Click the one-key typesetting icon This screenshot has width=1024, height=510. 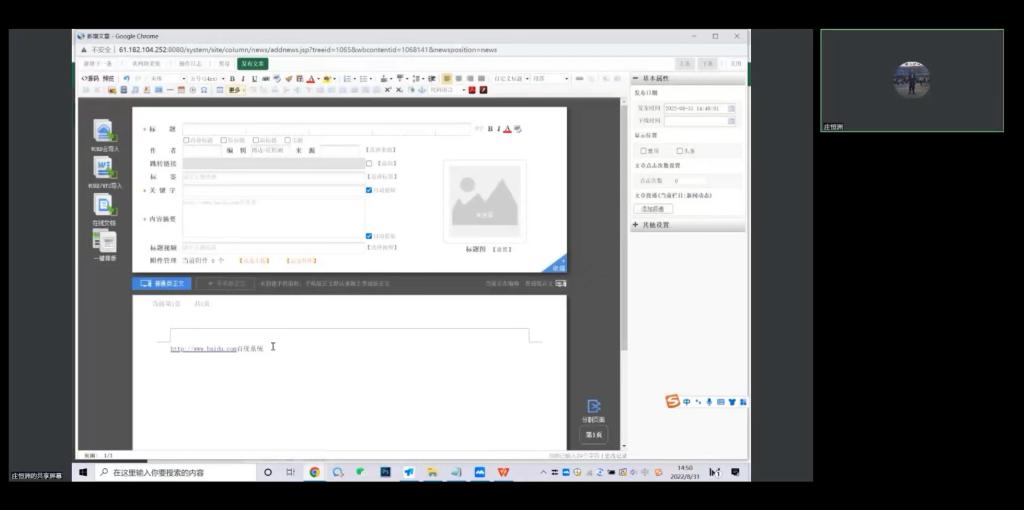(104, 241)
